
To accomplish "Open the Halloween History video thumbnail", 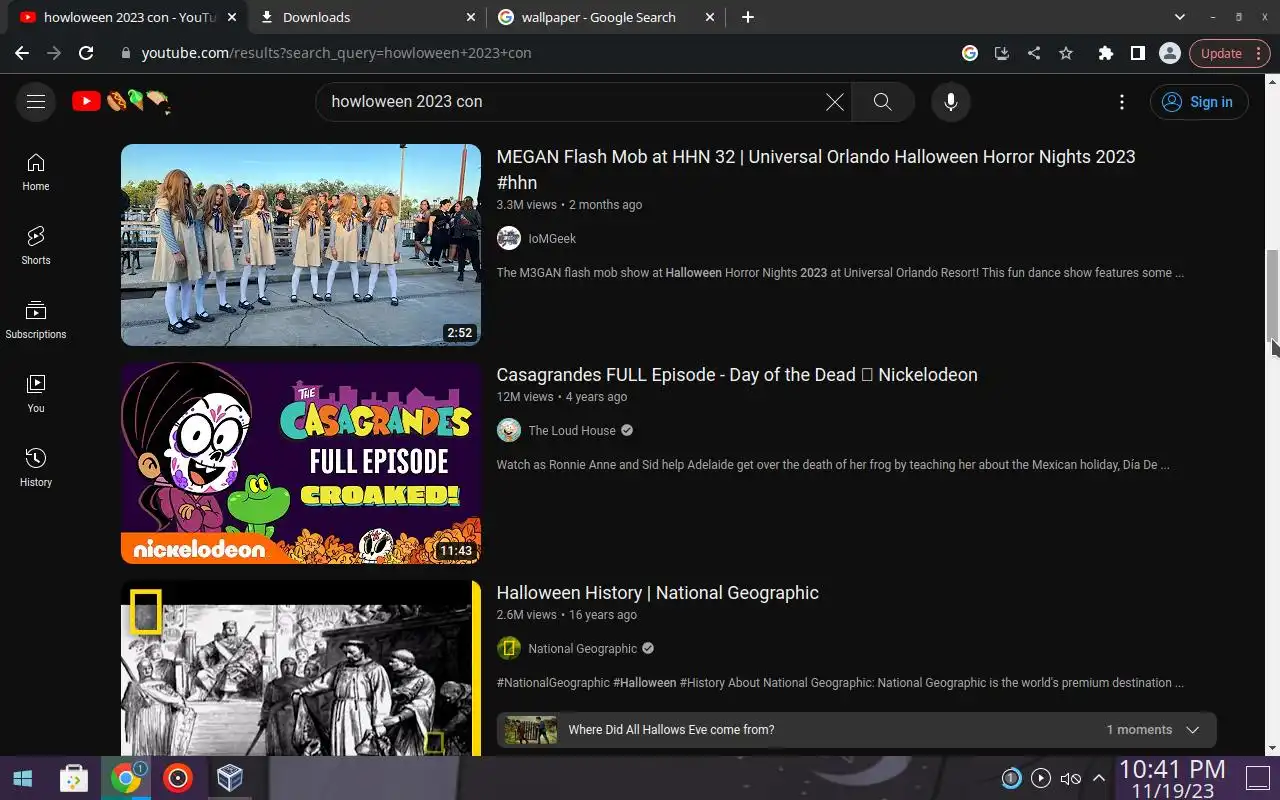I will (x=301, y=668).
